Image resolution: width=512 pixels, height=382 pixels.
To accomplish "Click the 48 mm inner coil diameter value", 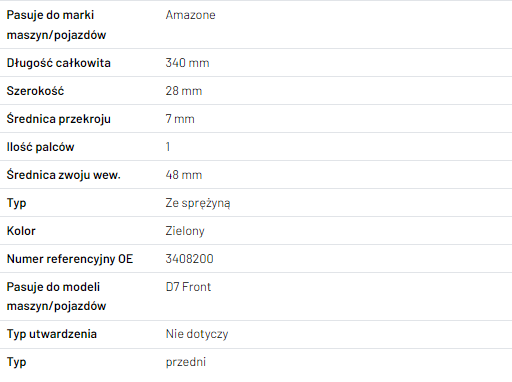I will [x=184, y=175].
